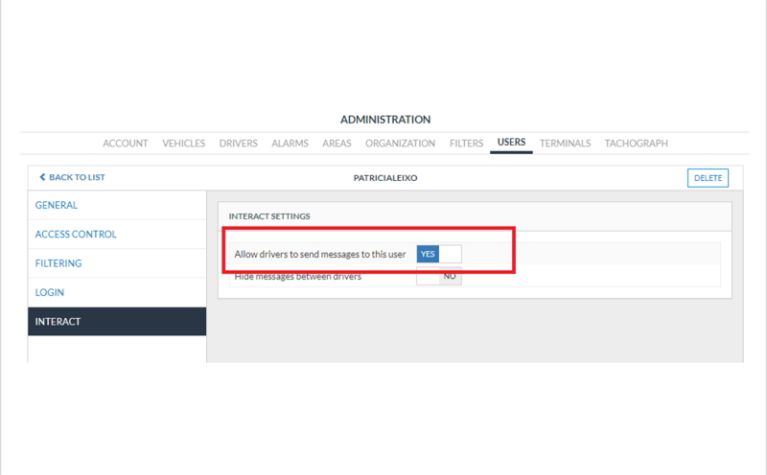Switch to the Vehicles tab
This screenshot has height=475, width=767.
coord(183,143)
